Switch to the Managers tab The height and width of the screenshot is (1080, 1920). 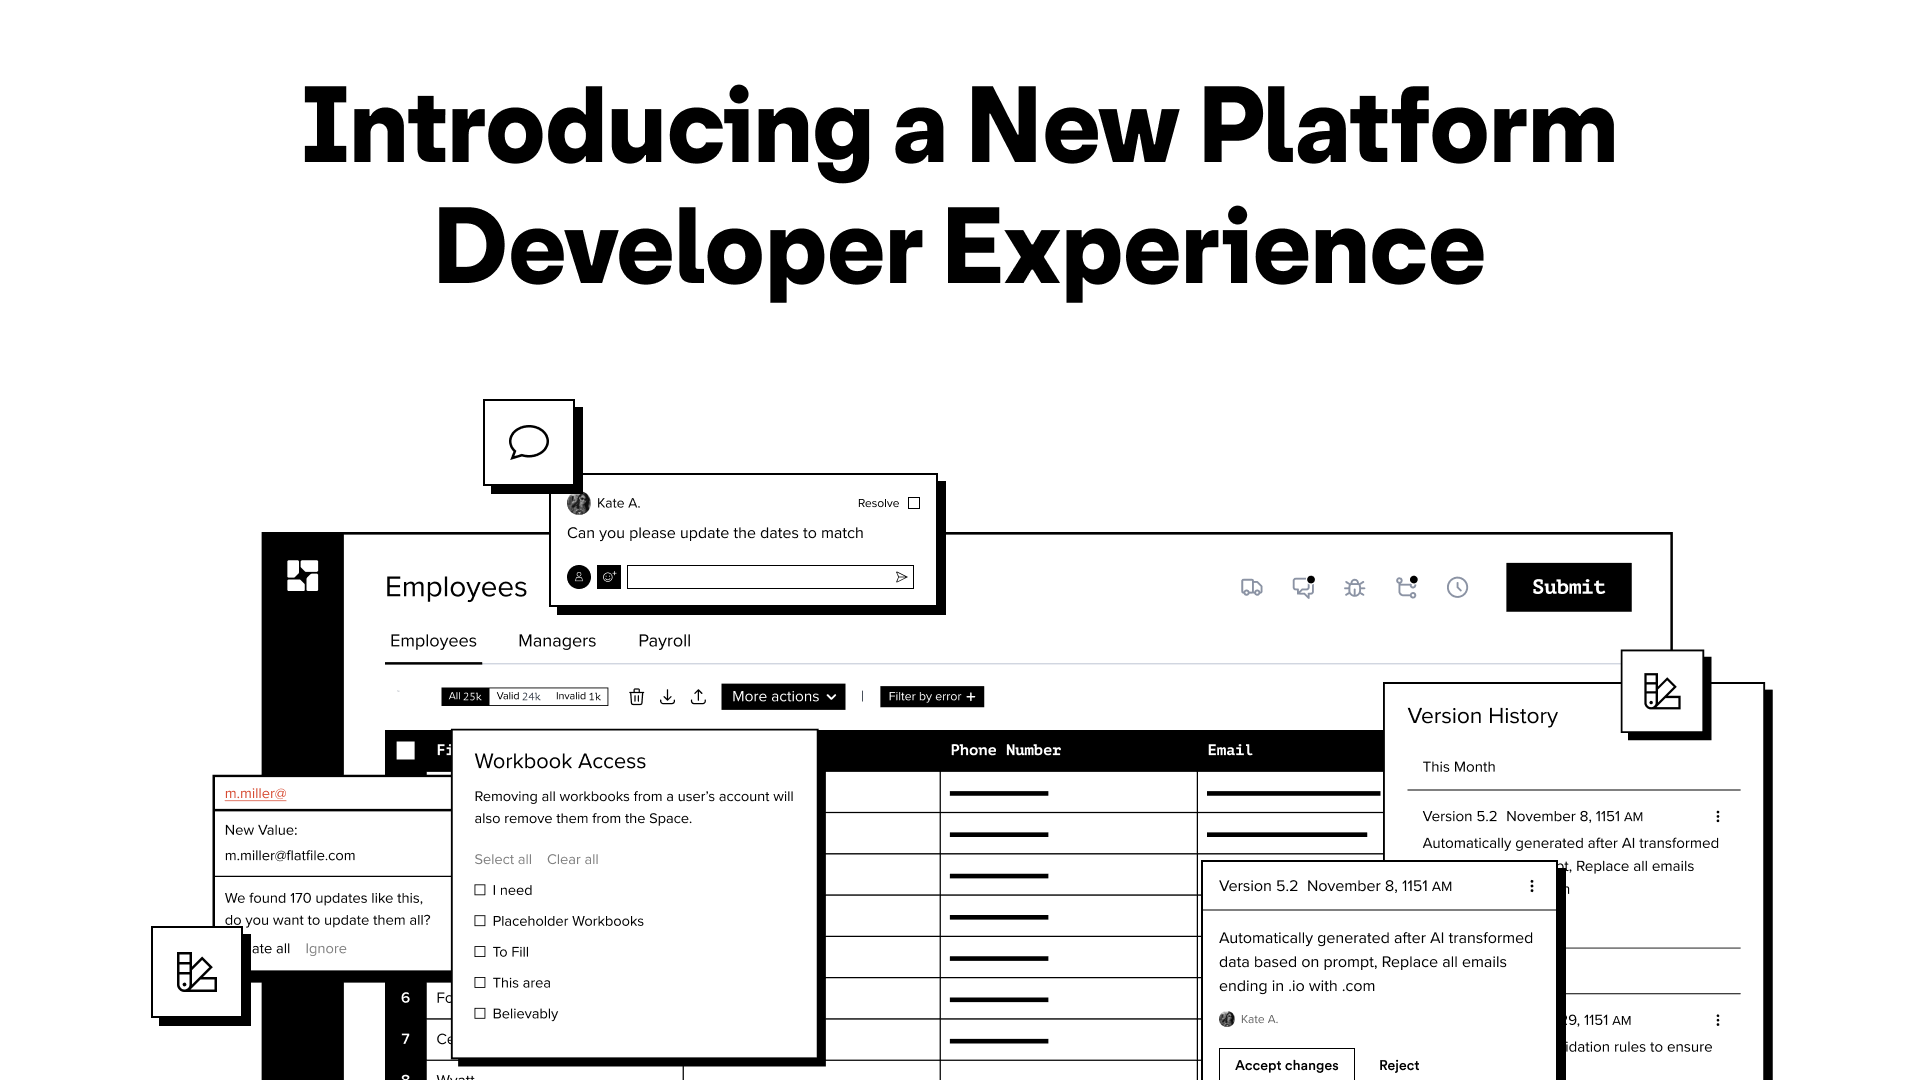click(x=557, y=641)
